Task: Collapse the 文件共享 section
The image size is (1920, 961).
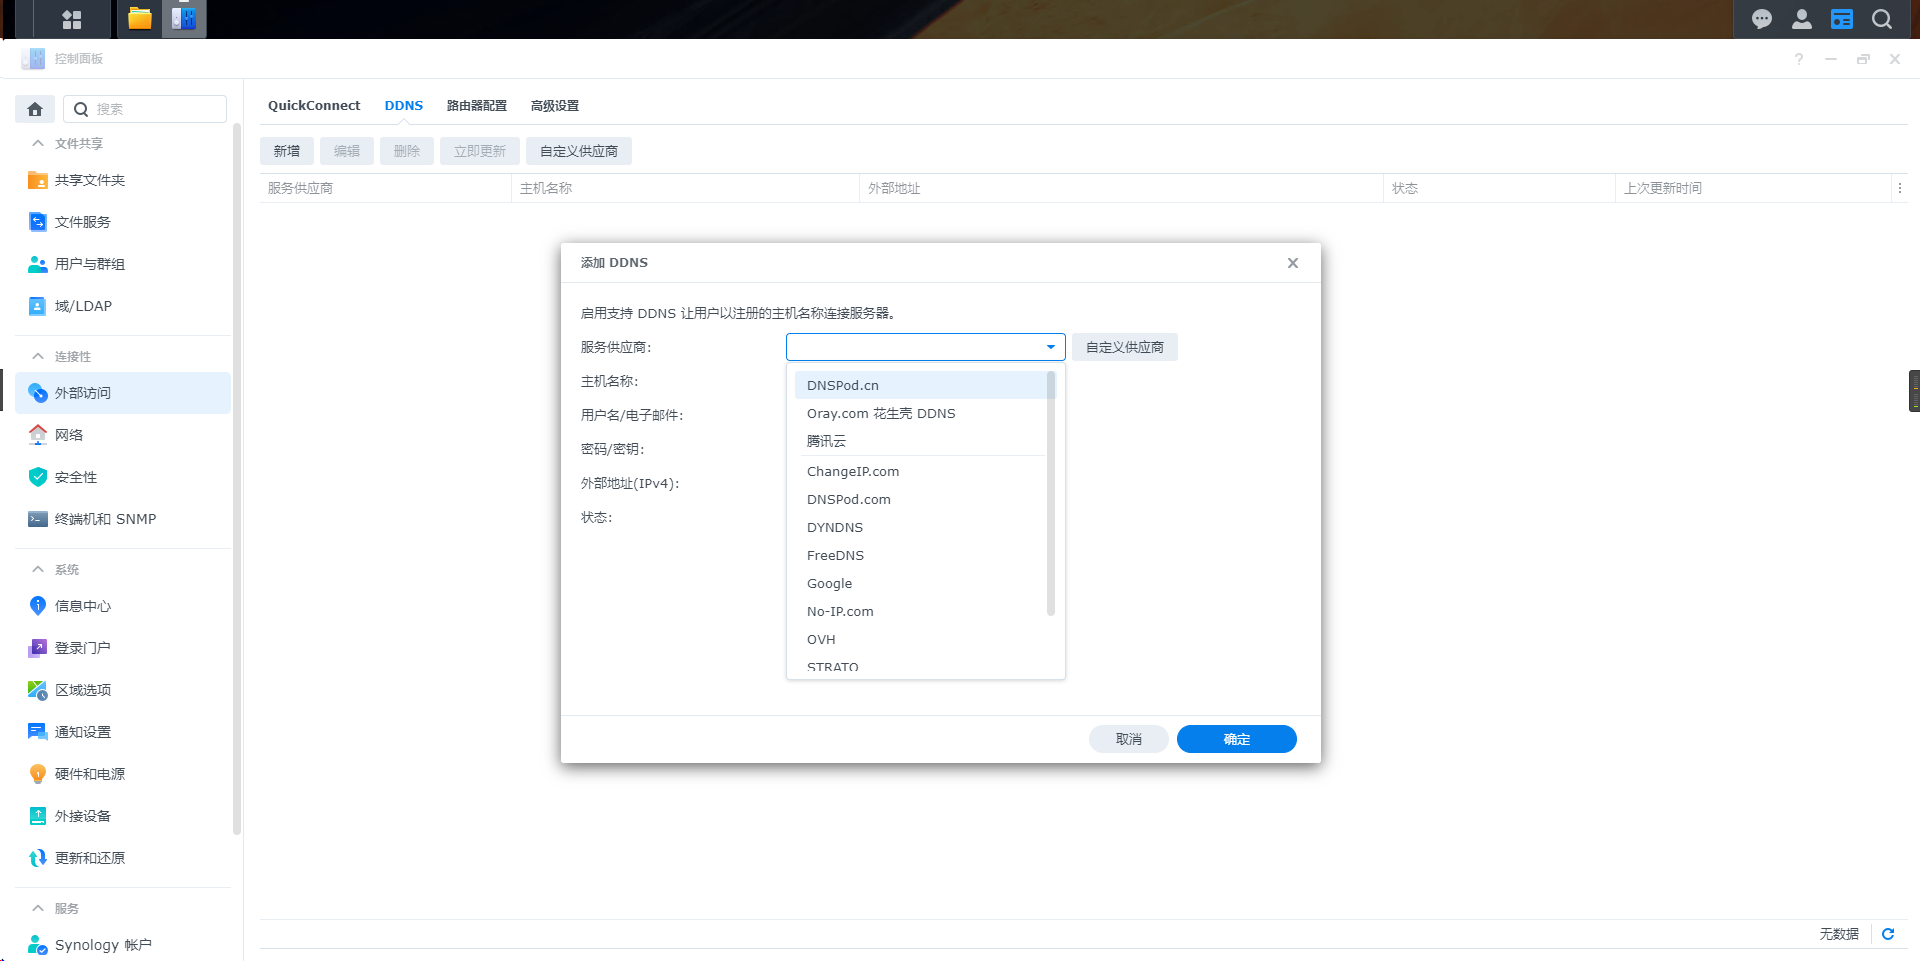Action: 38,143
